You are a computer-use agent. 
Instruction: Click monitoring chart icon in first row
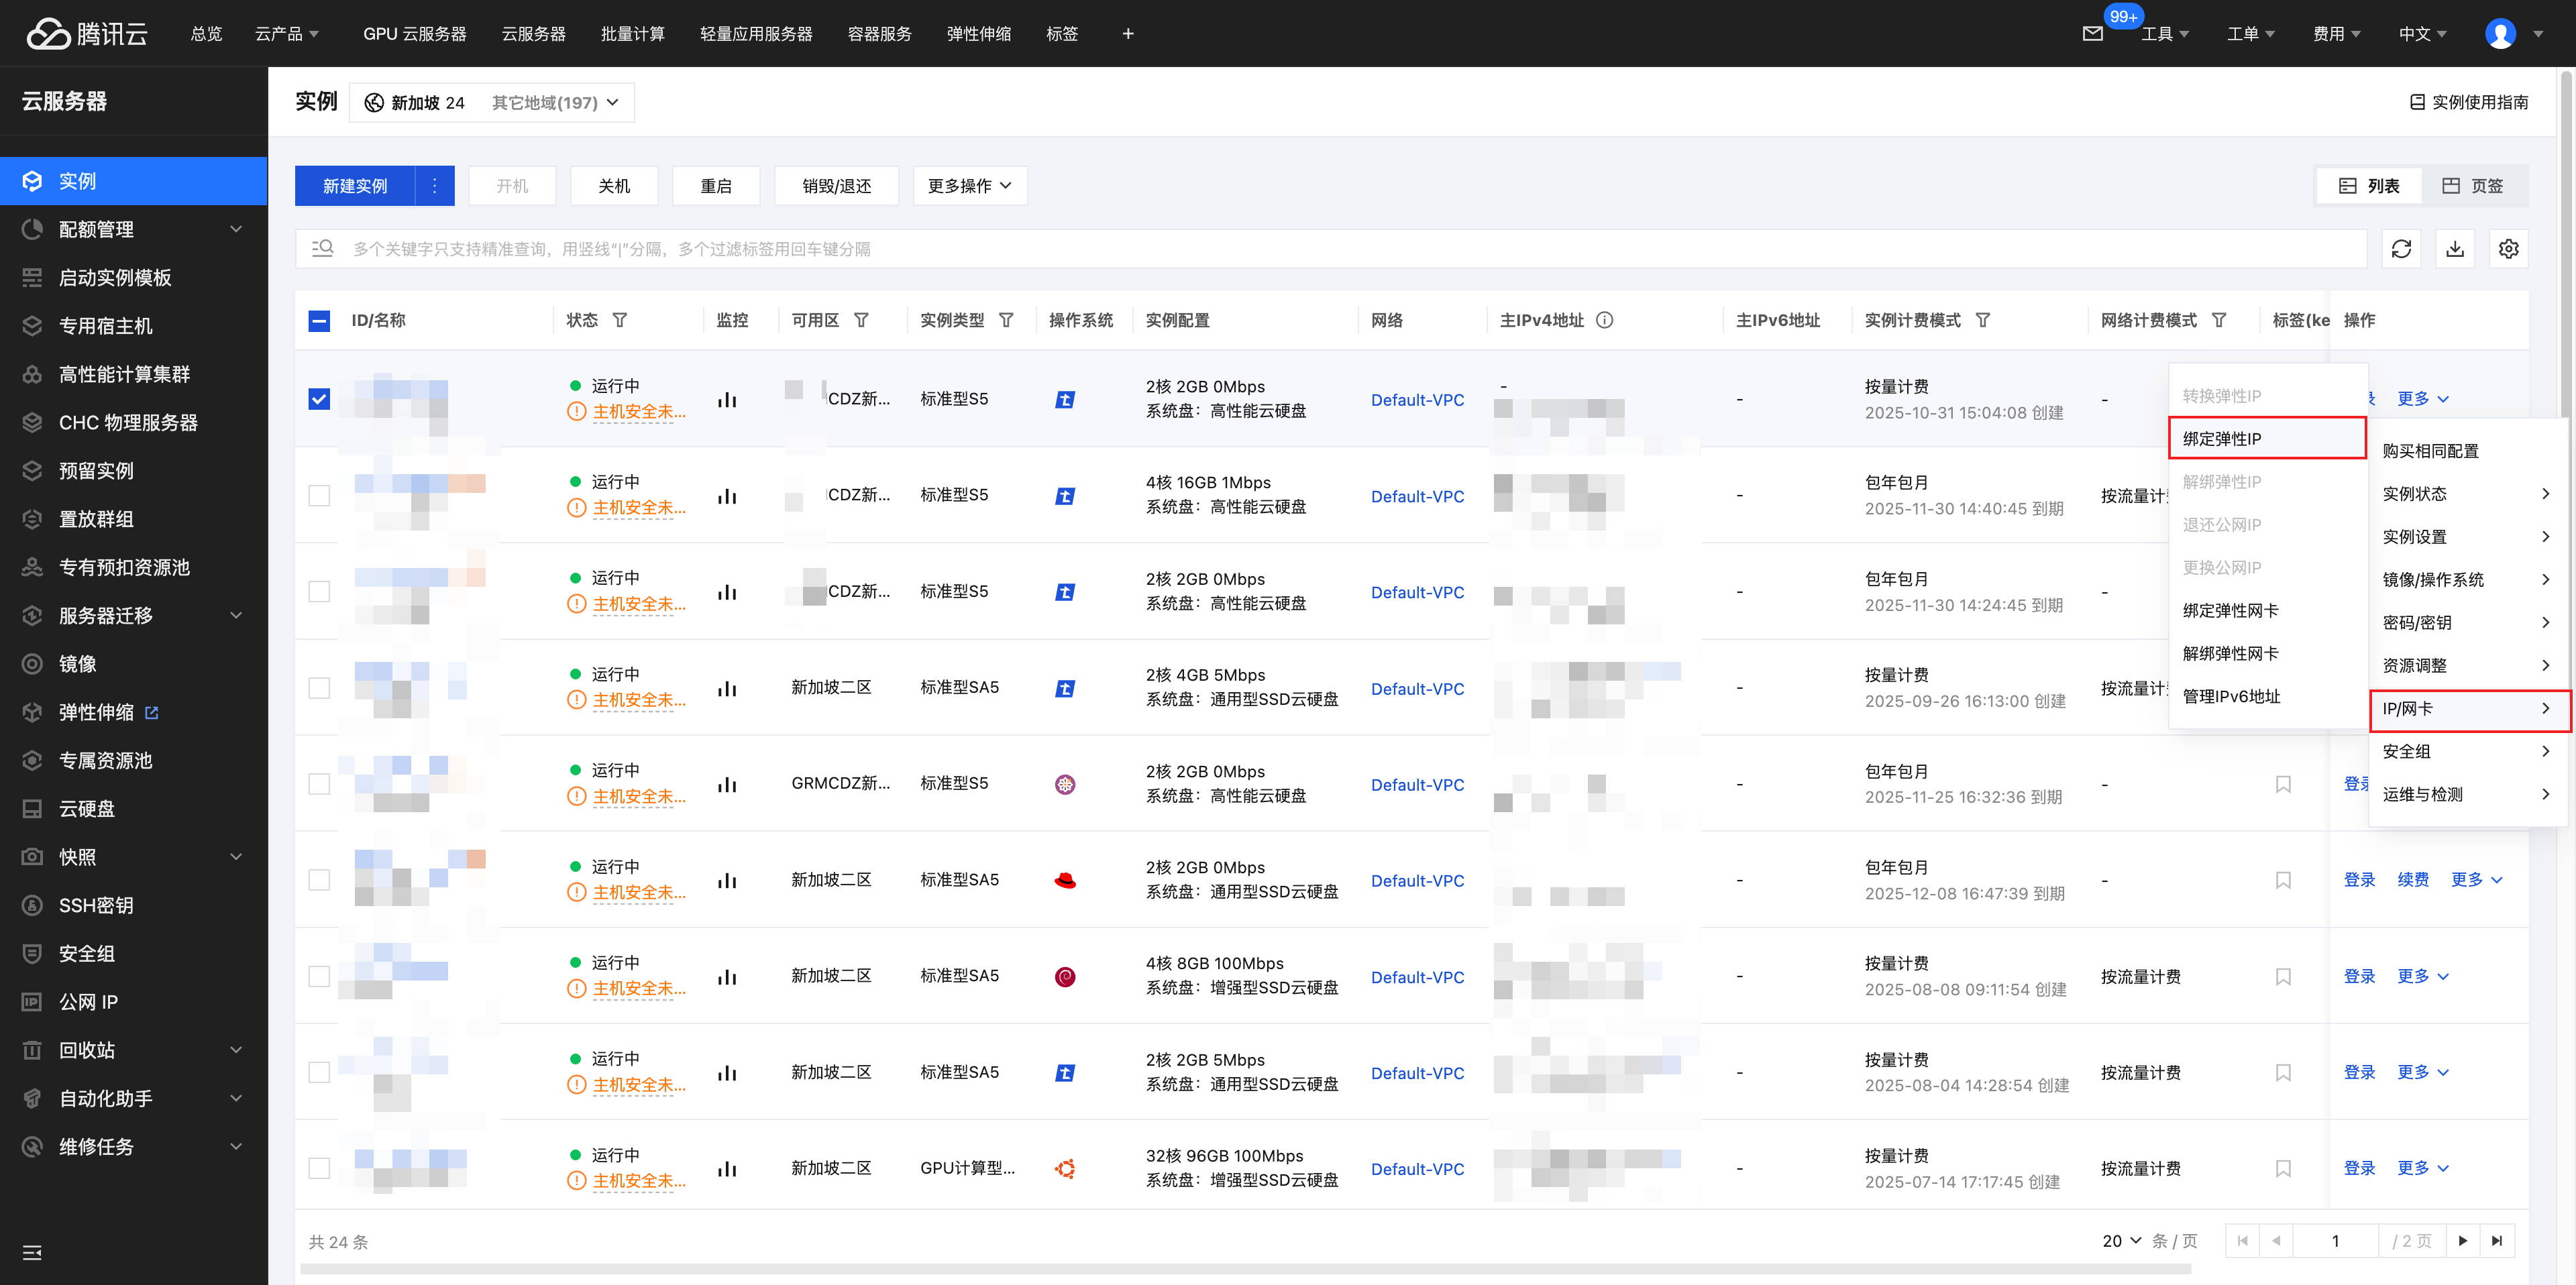pos(727,400)
